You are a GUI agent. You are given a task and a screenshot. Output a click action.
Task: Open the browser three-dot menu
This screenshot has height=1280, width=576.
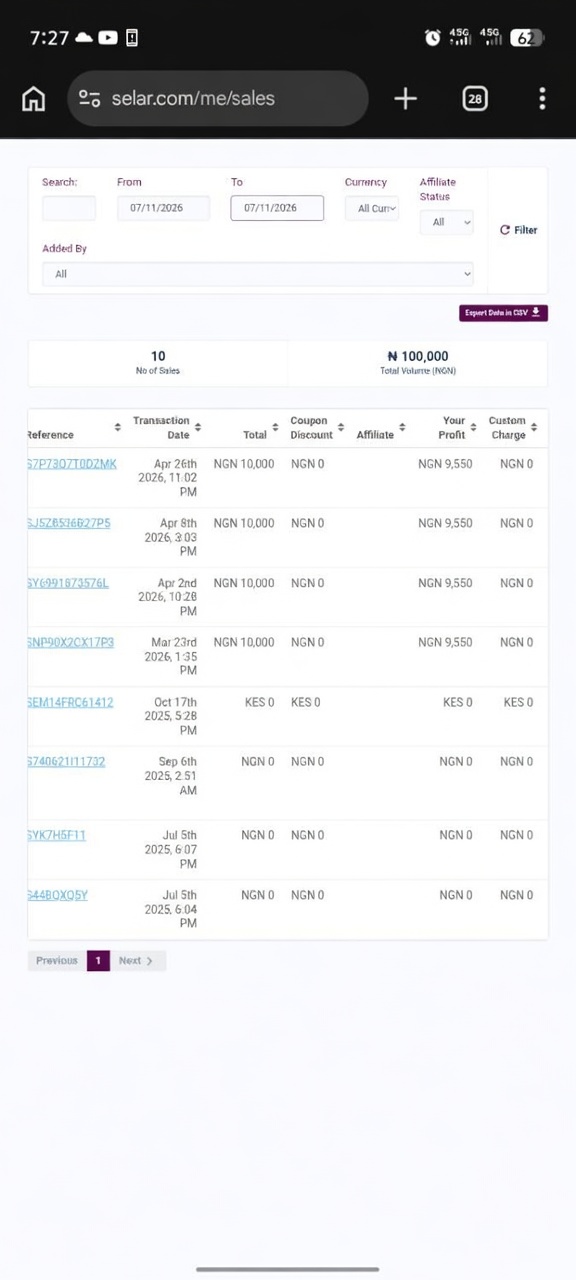coord(542,98)
